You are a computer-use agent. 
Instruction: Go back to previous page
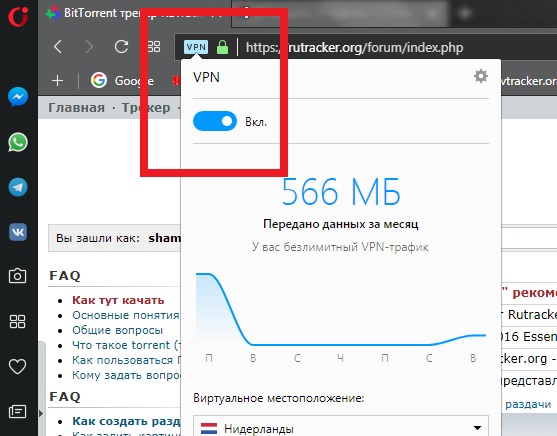(x=58, y=47)
